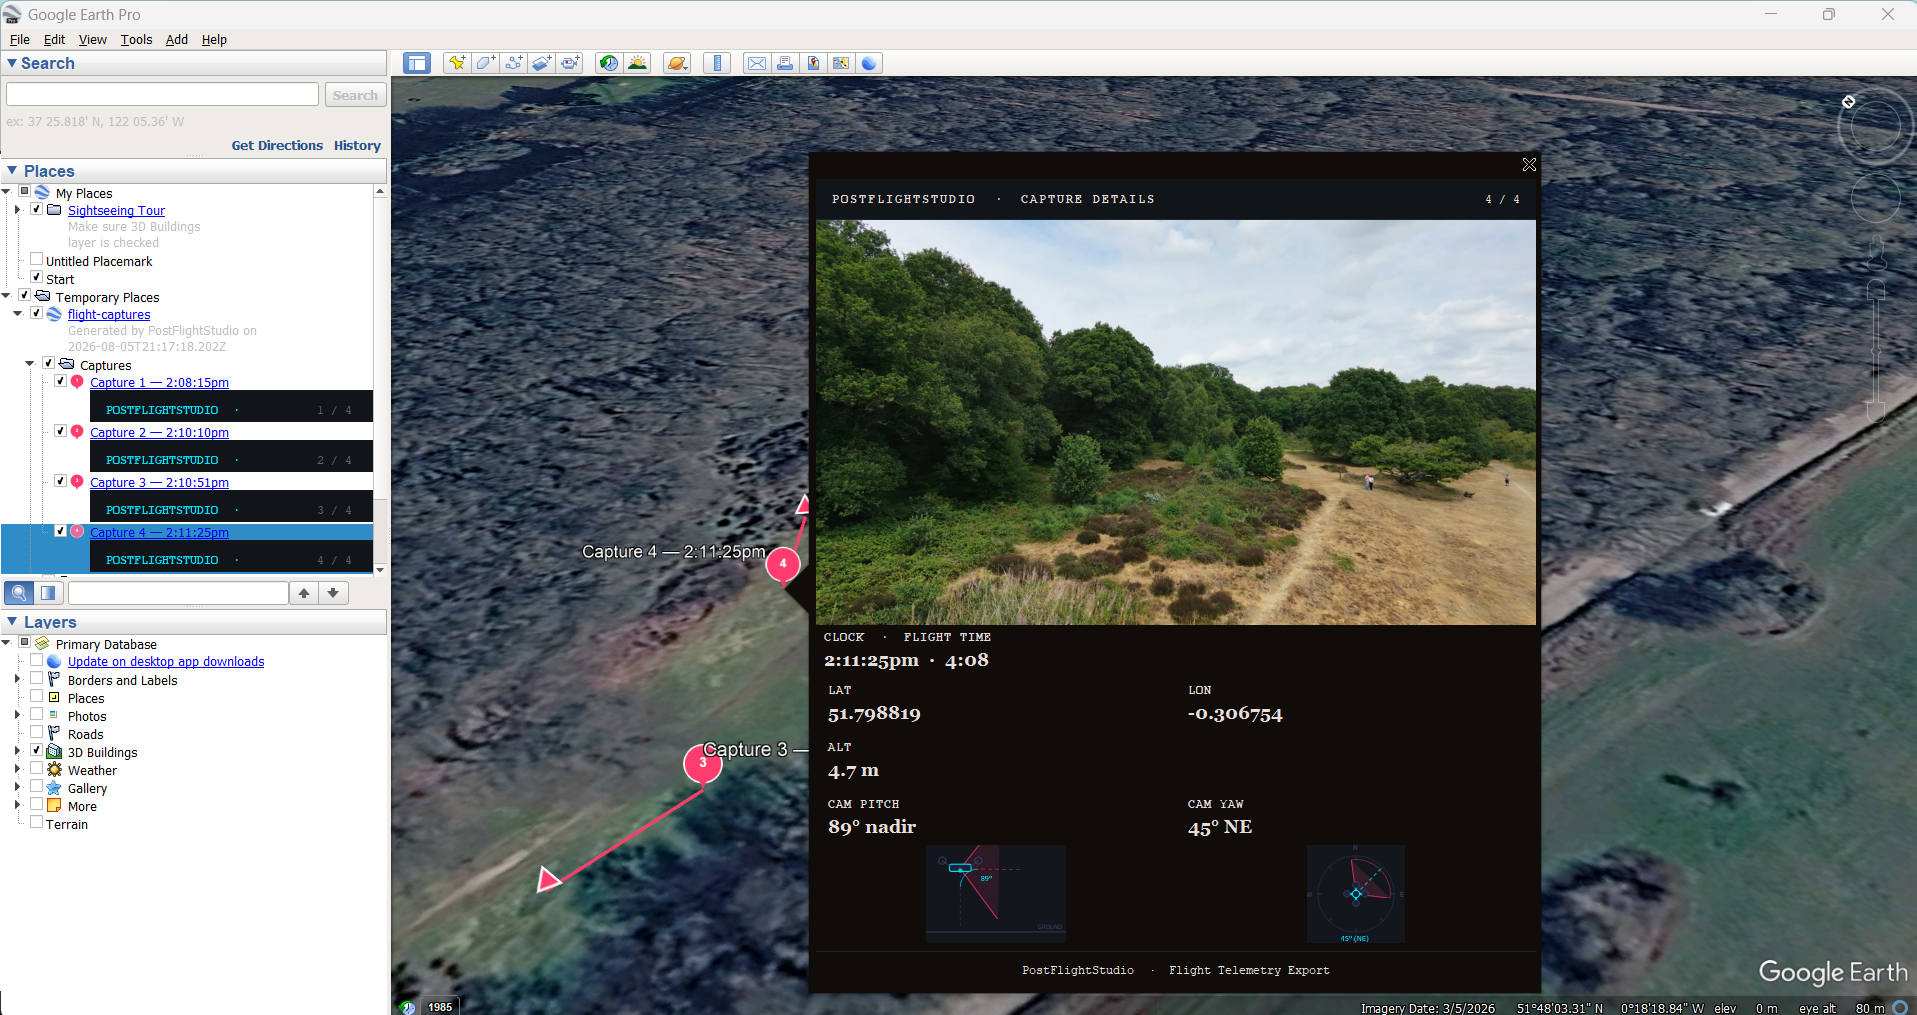Switch between Earth, Sky and planets
1917x1015 pixels.
point(677,63)
